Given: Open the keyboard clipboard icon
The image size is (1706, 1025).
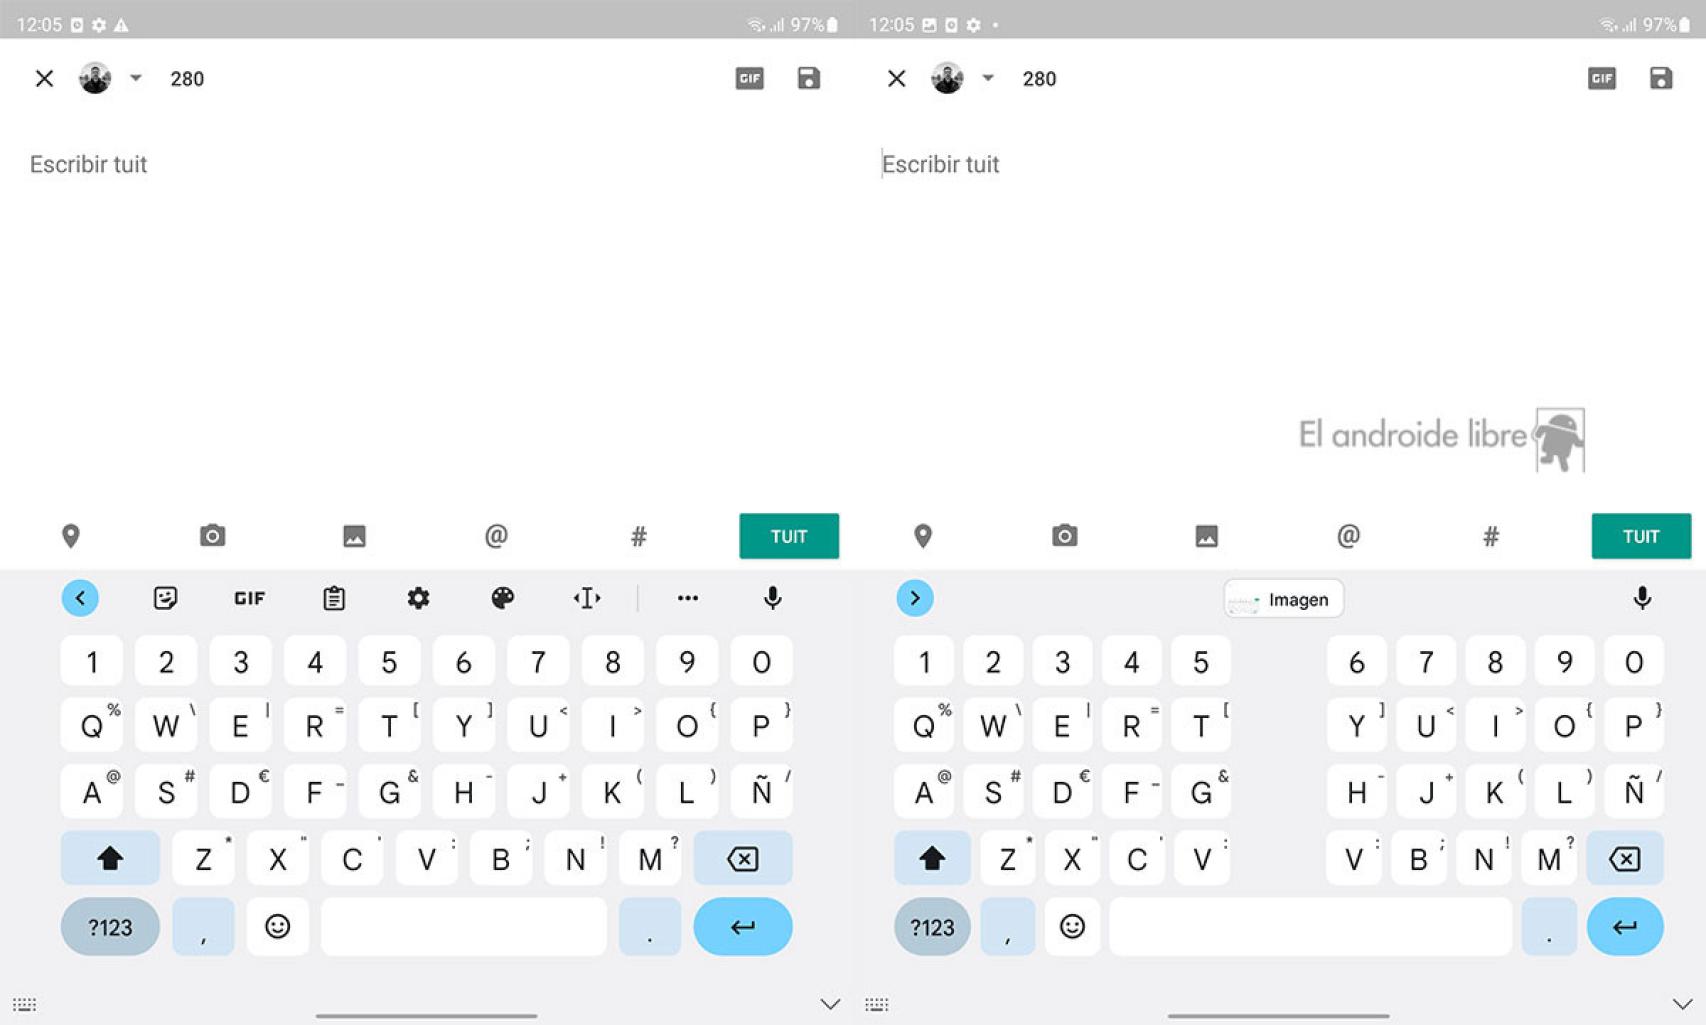Looking at the screenshot, I should tap(334, 598).
